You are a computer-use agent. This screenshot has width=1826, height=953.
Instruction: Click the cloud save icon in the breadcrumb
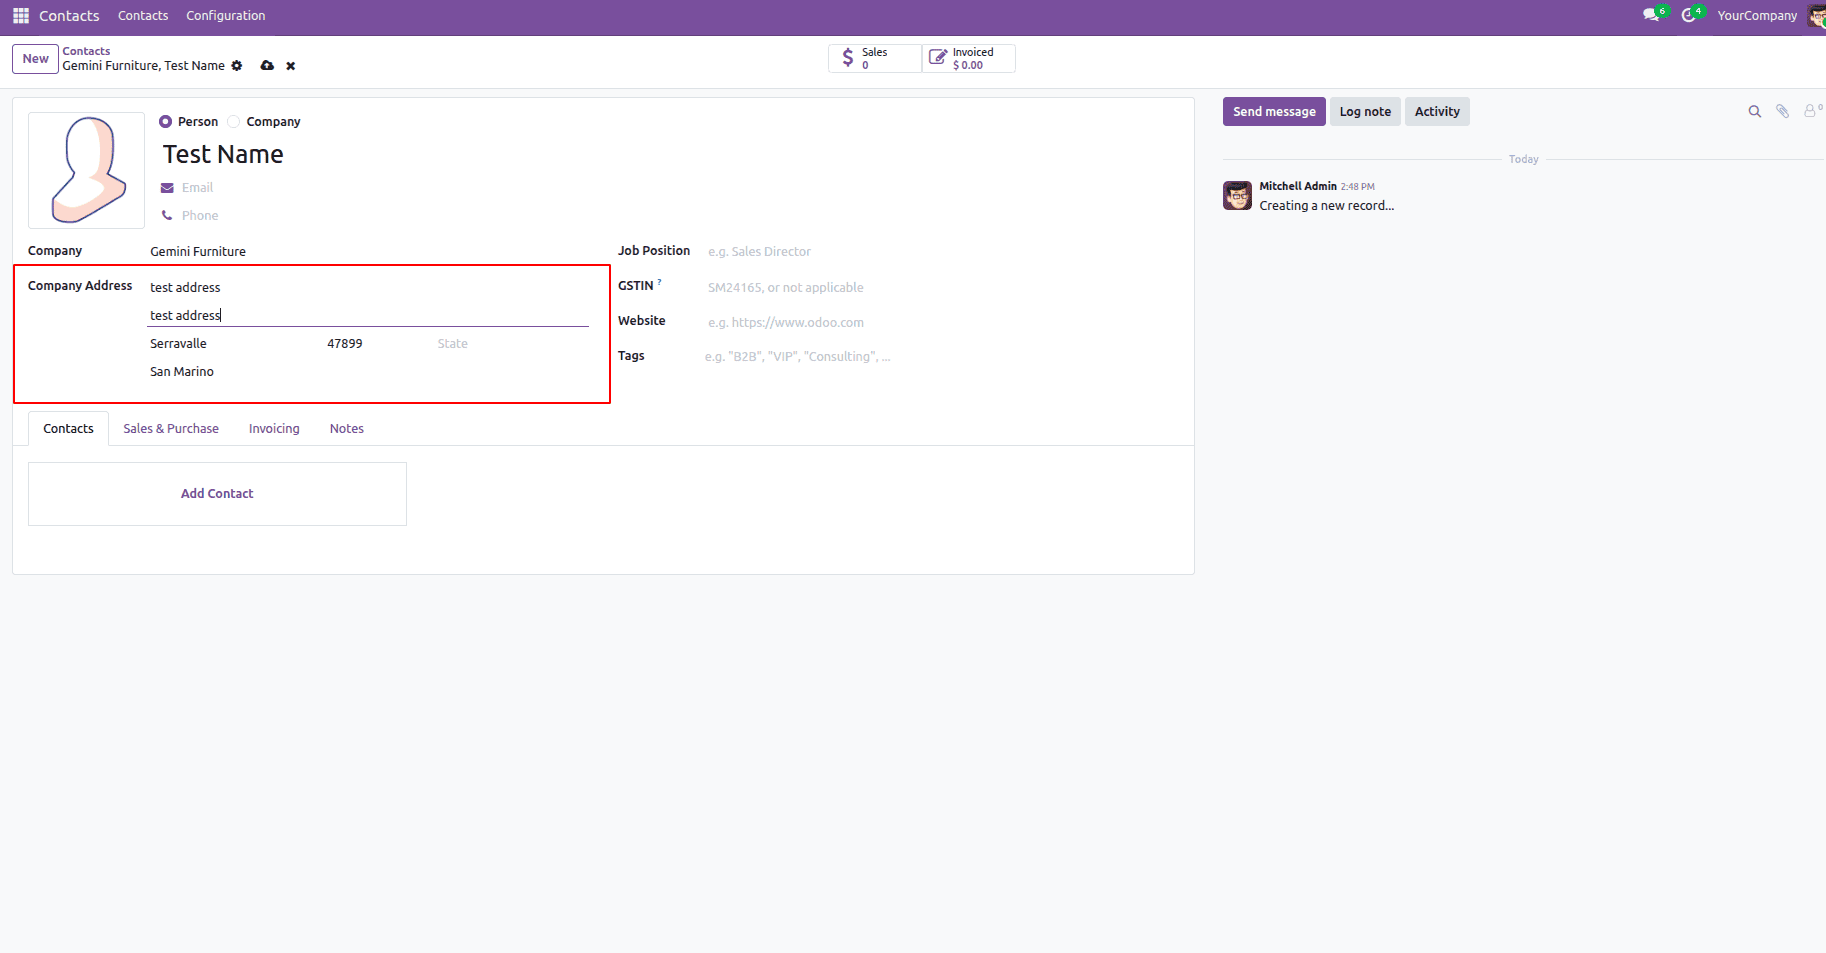(x=267, y=66)
